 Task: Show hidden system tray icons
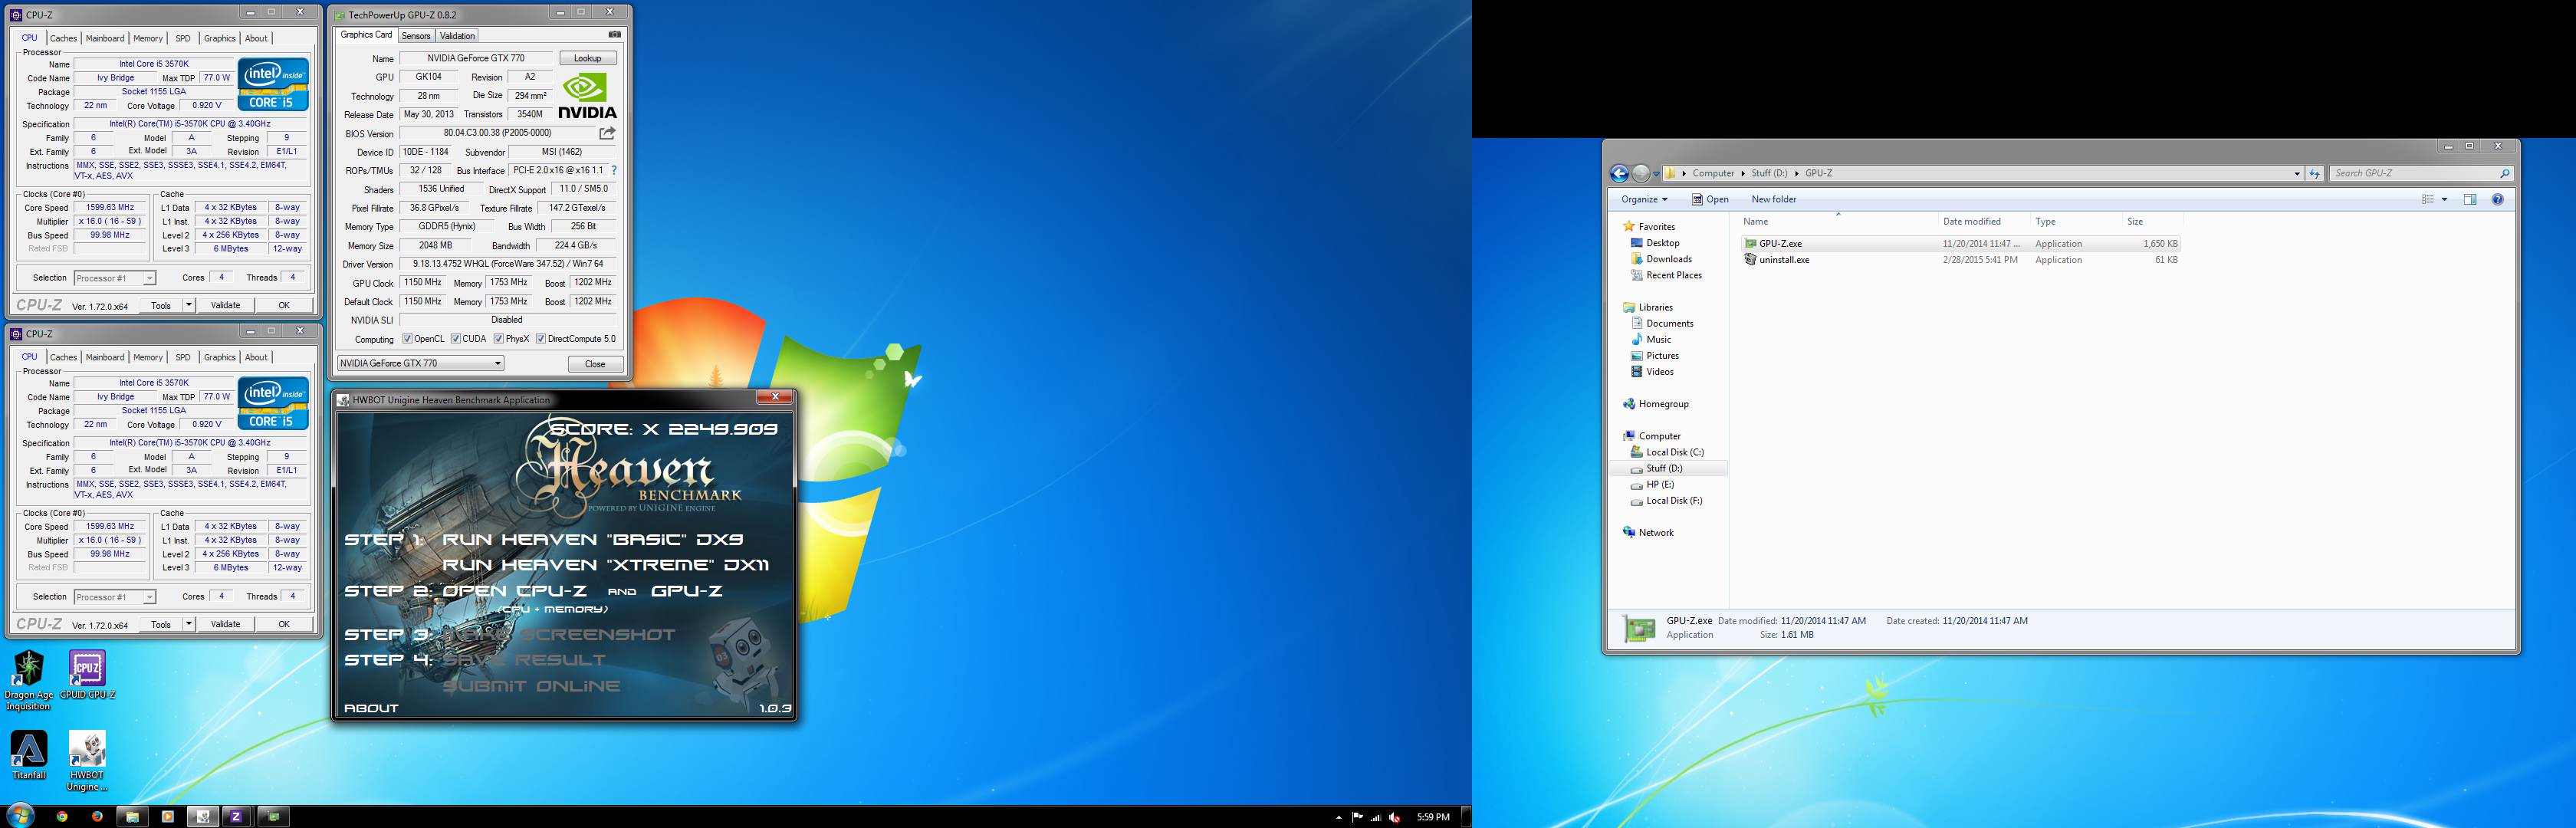point(1338,817)
